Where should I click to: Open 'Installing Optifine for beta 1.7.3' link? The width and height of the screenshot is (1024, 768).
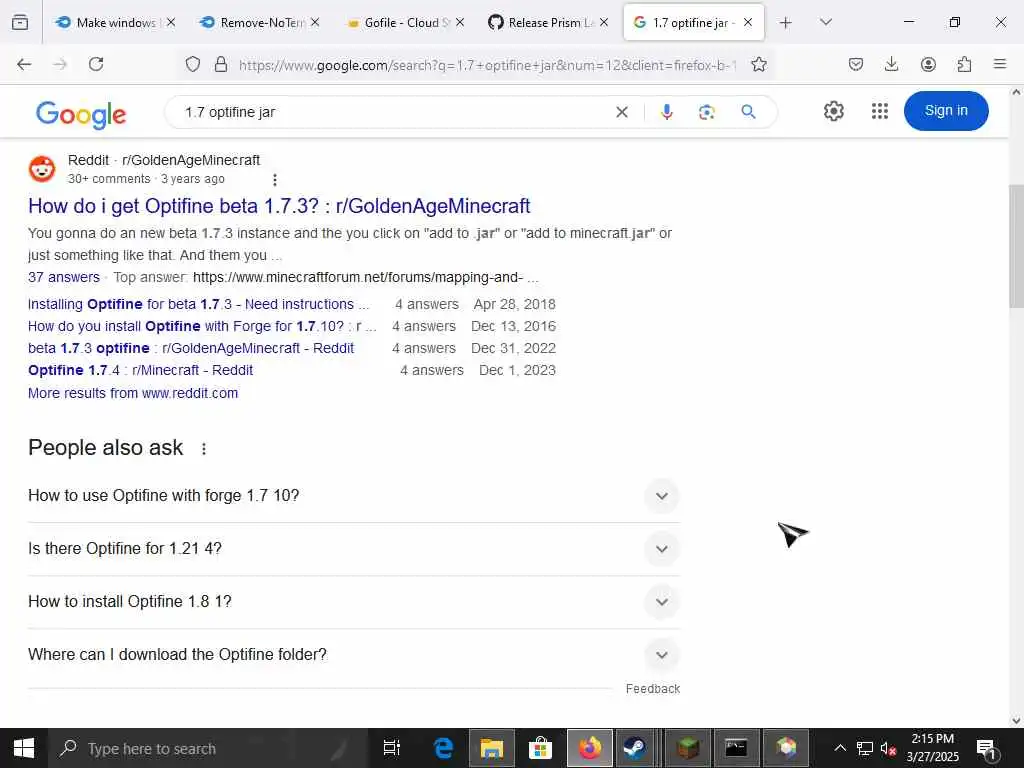tap(199, 304)
